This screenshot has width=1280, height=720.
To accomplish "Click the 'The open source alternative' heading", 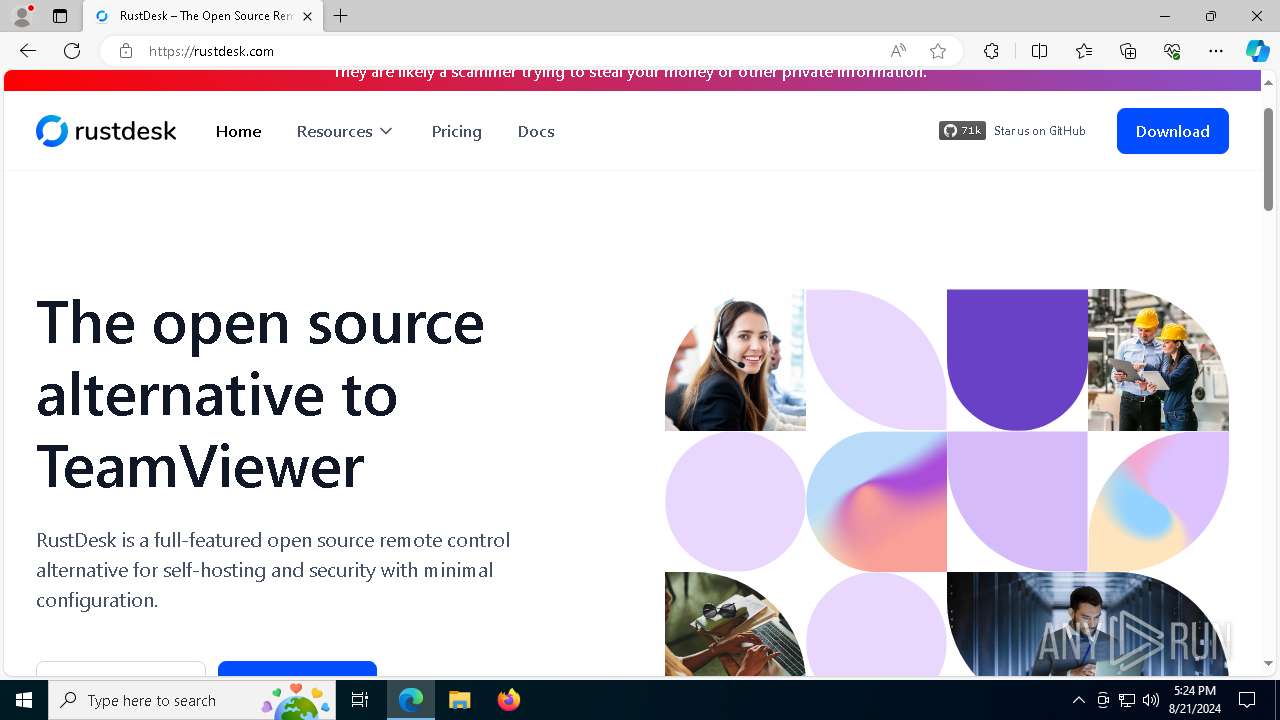I will coord(260,394).
